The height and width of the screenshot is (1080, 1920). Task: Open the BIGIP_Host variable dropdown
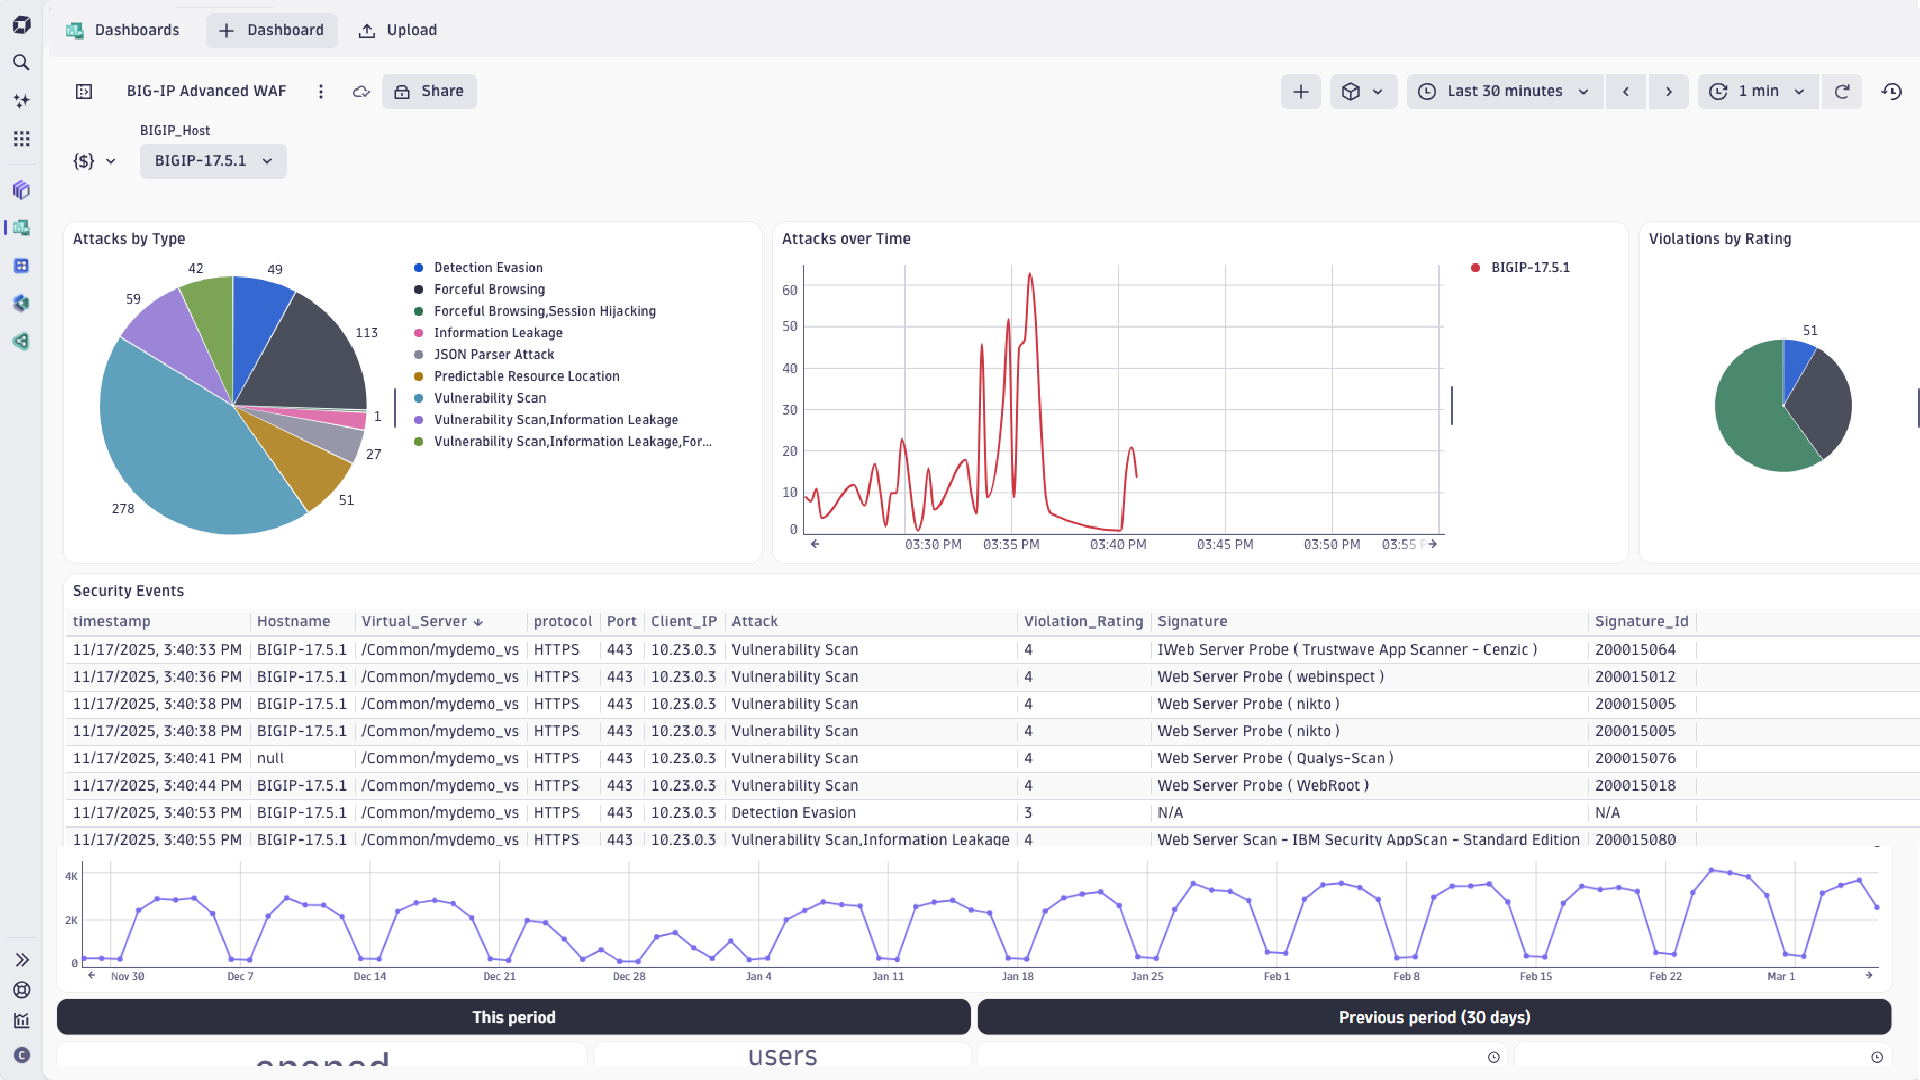tap(212, 161)
